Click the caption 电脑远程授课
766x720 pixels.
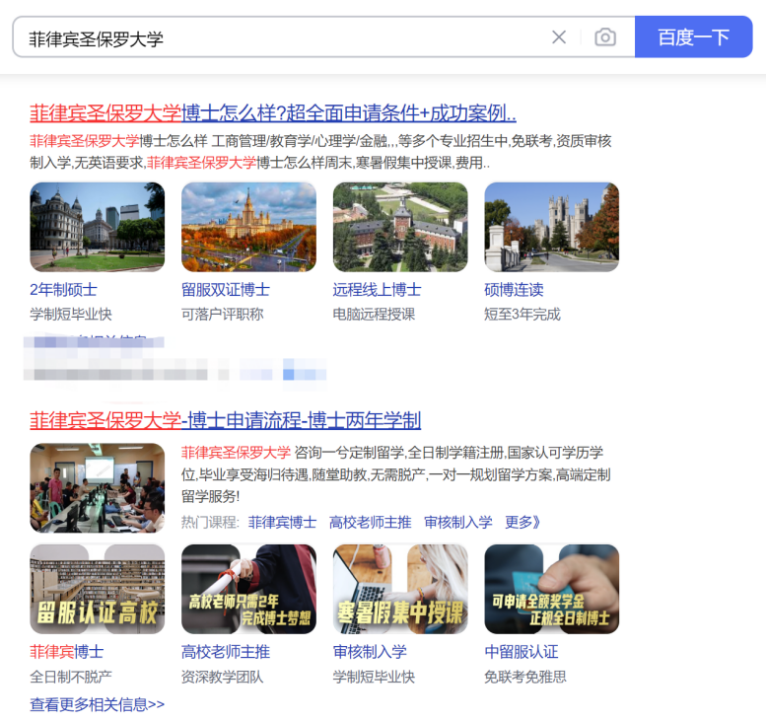click(374, 314)
